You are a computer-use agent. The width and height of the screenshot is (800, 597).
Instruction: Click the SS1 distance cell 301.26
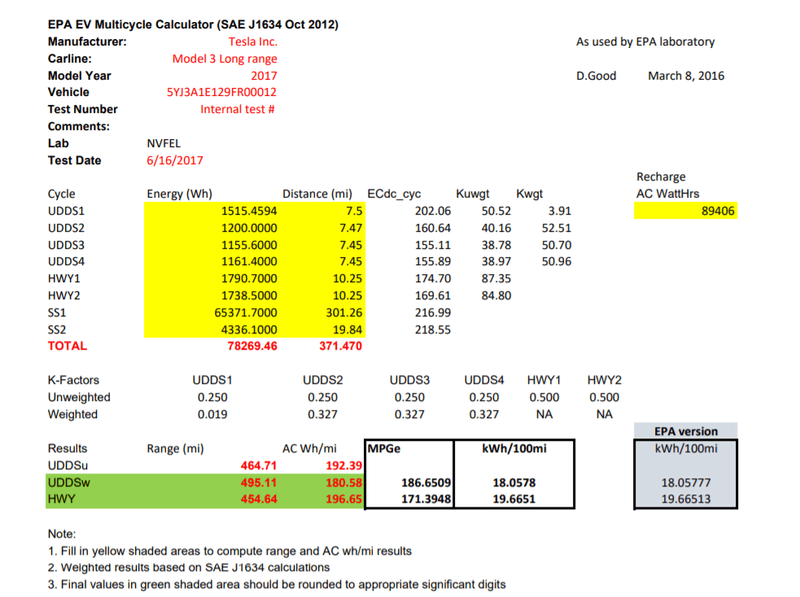click(344, 312)
